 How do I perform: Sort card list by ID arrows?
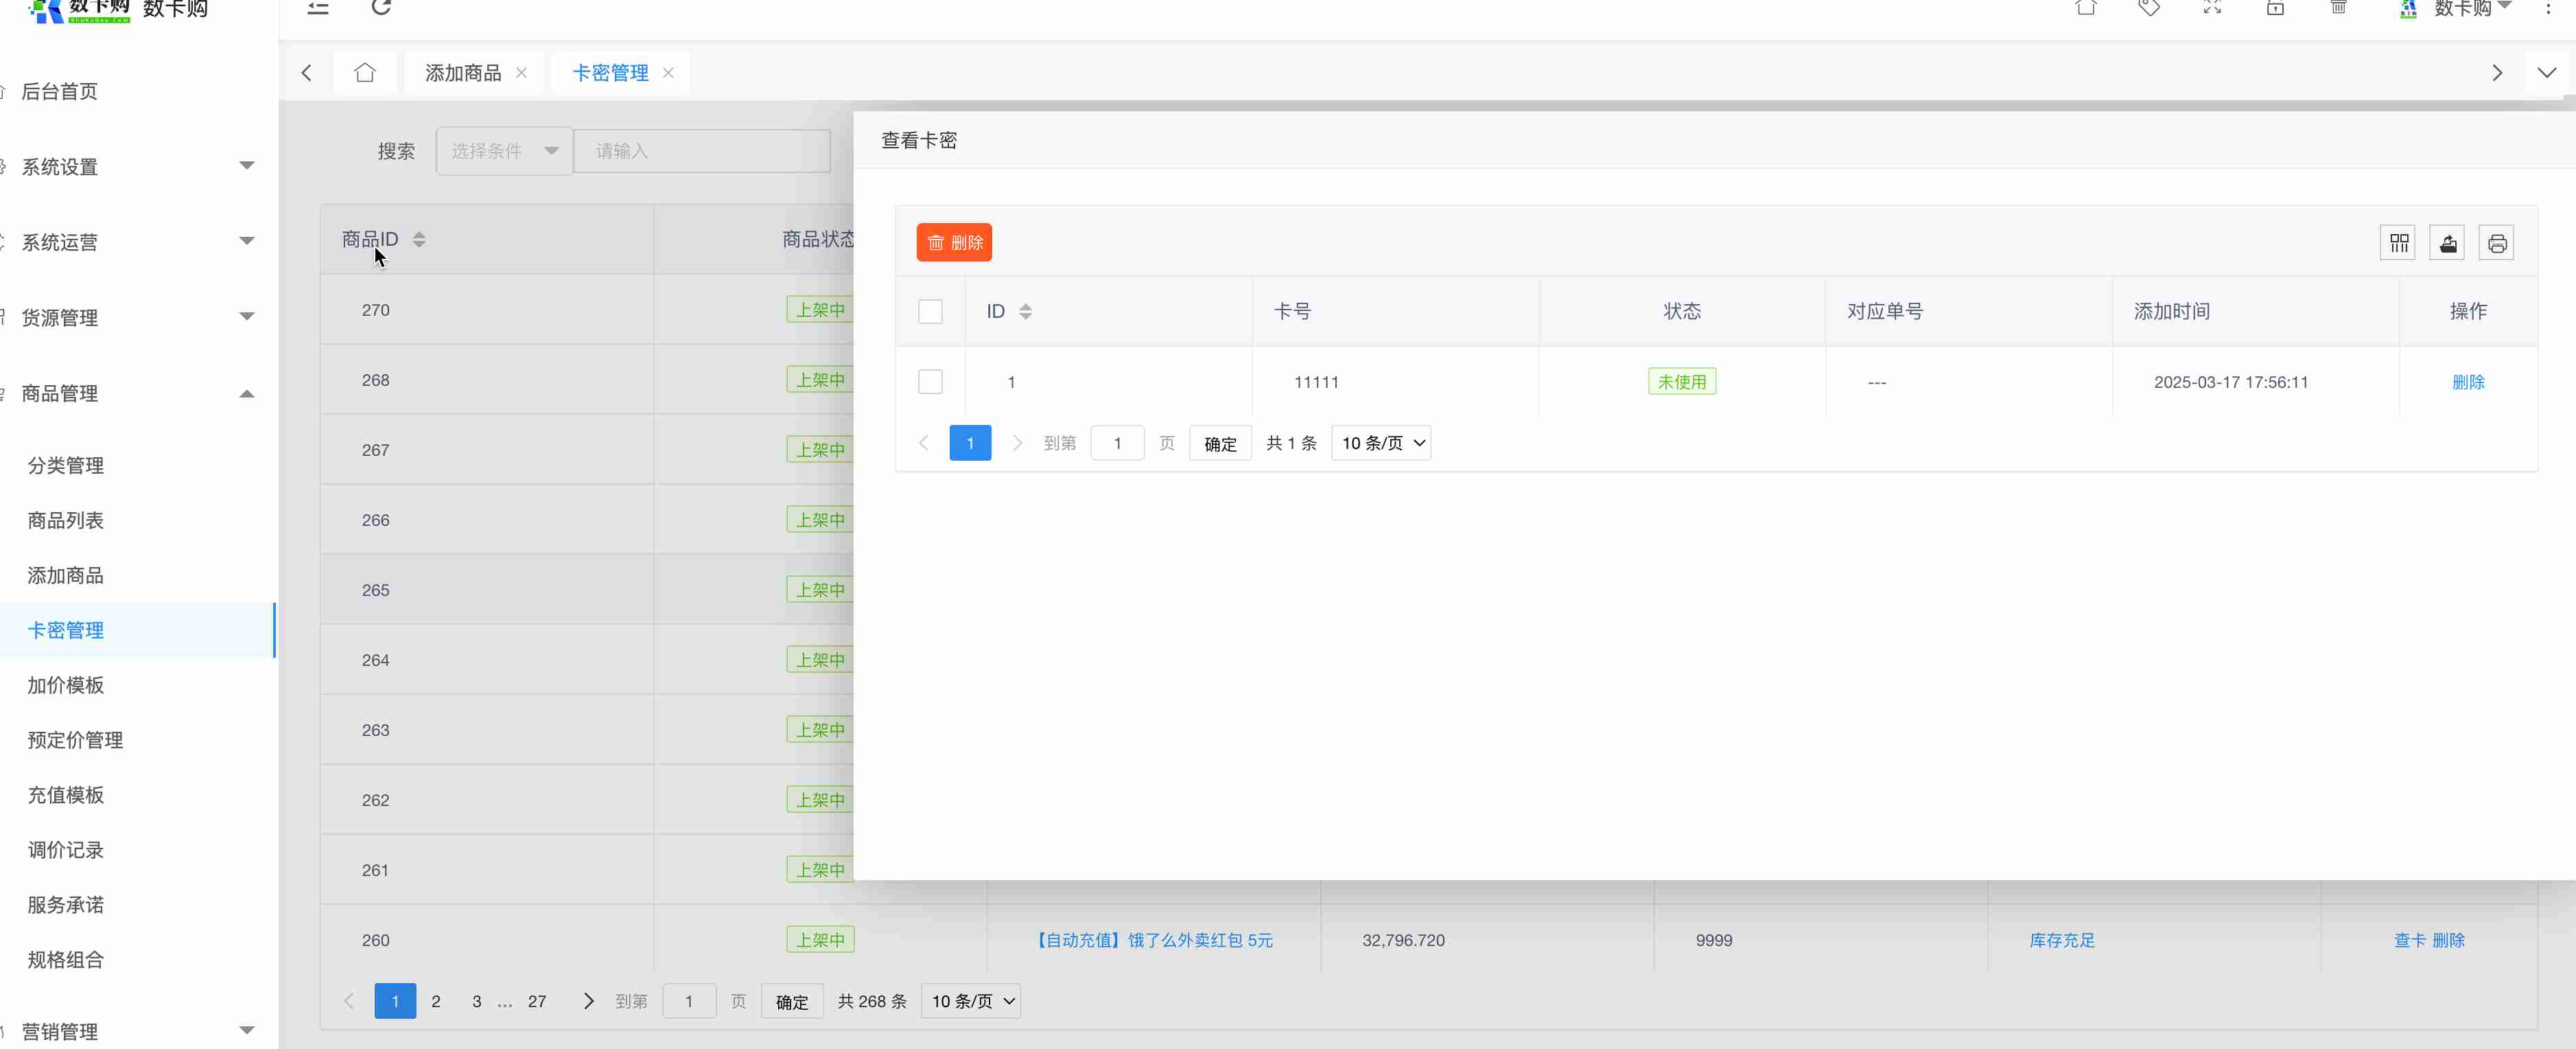pos(1025,311)
